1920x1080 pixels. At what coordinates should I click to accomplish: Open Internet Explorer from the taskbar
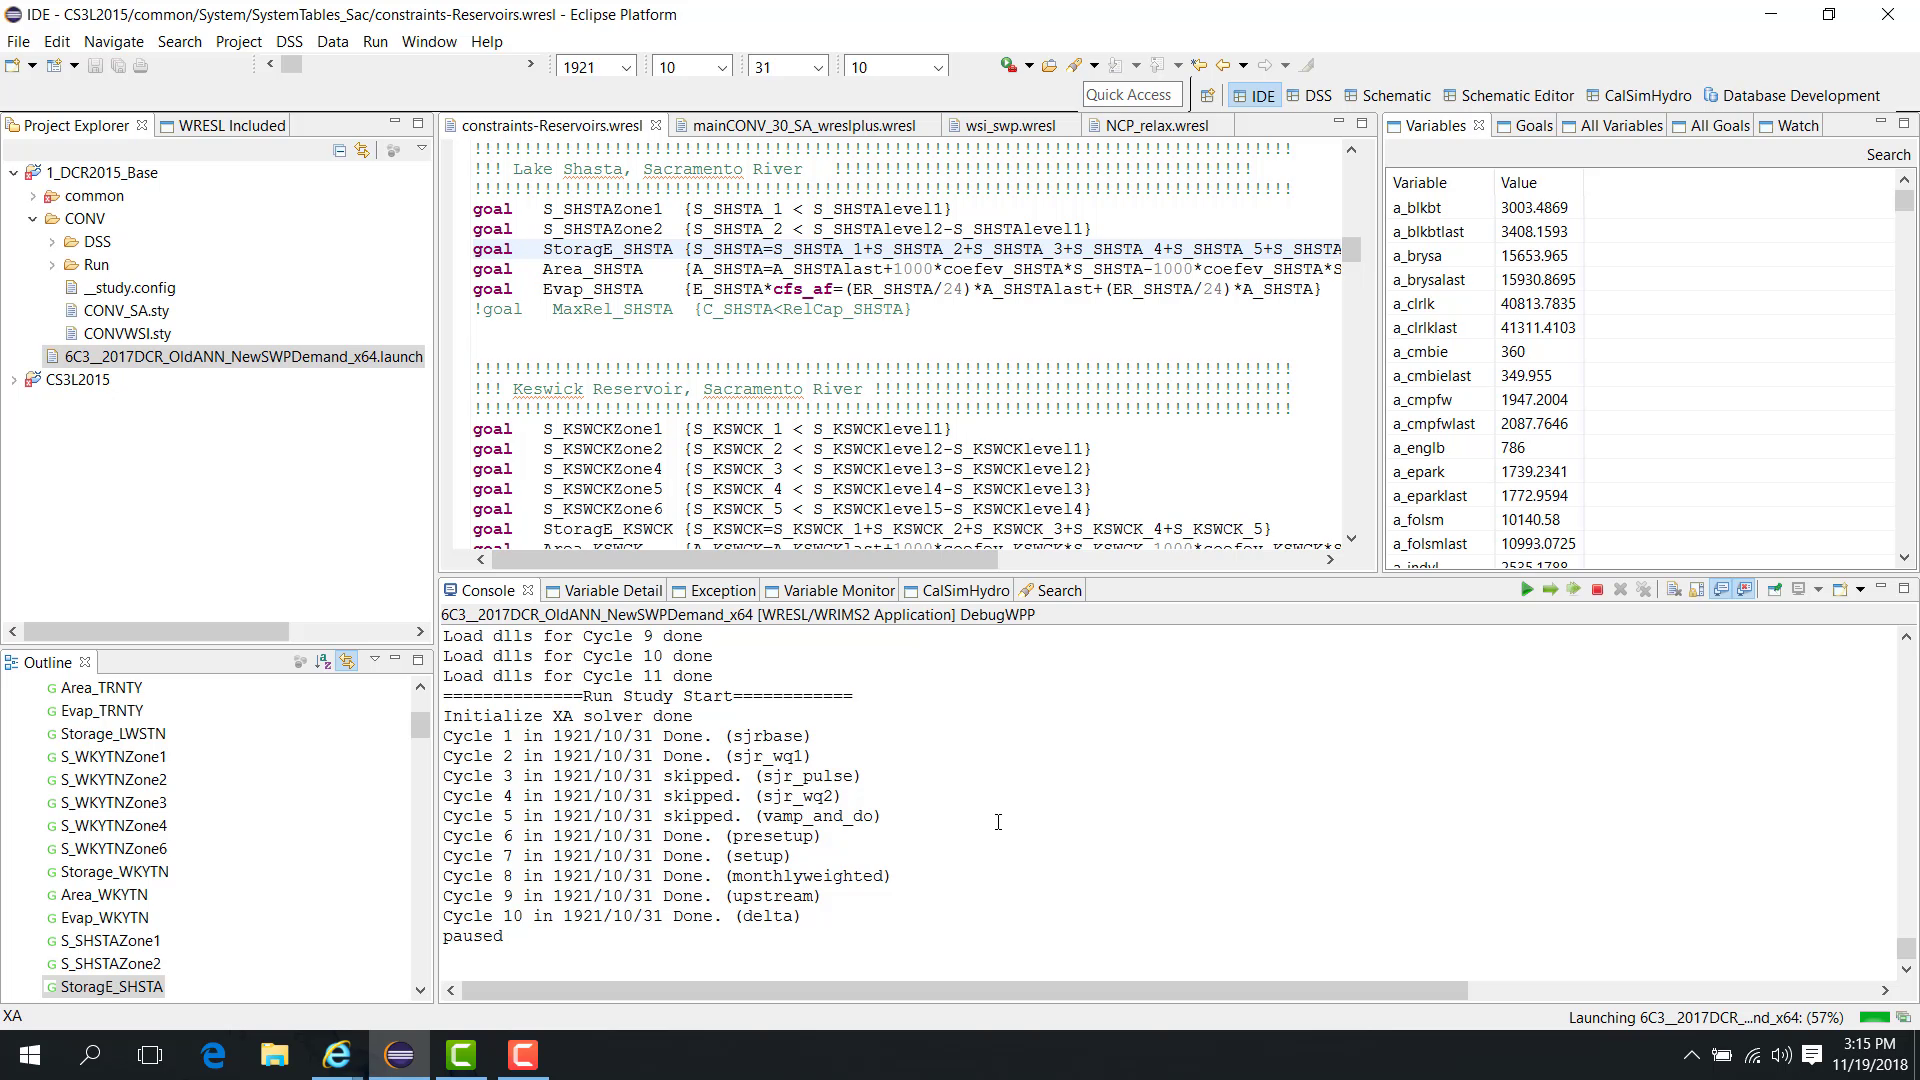[x=337, y=1054]
